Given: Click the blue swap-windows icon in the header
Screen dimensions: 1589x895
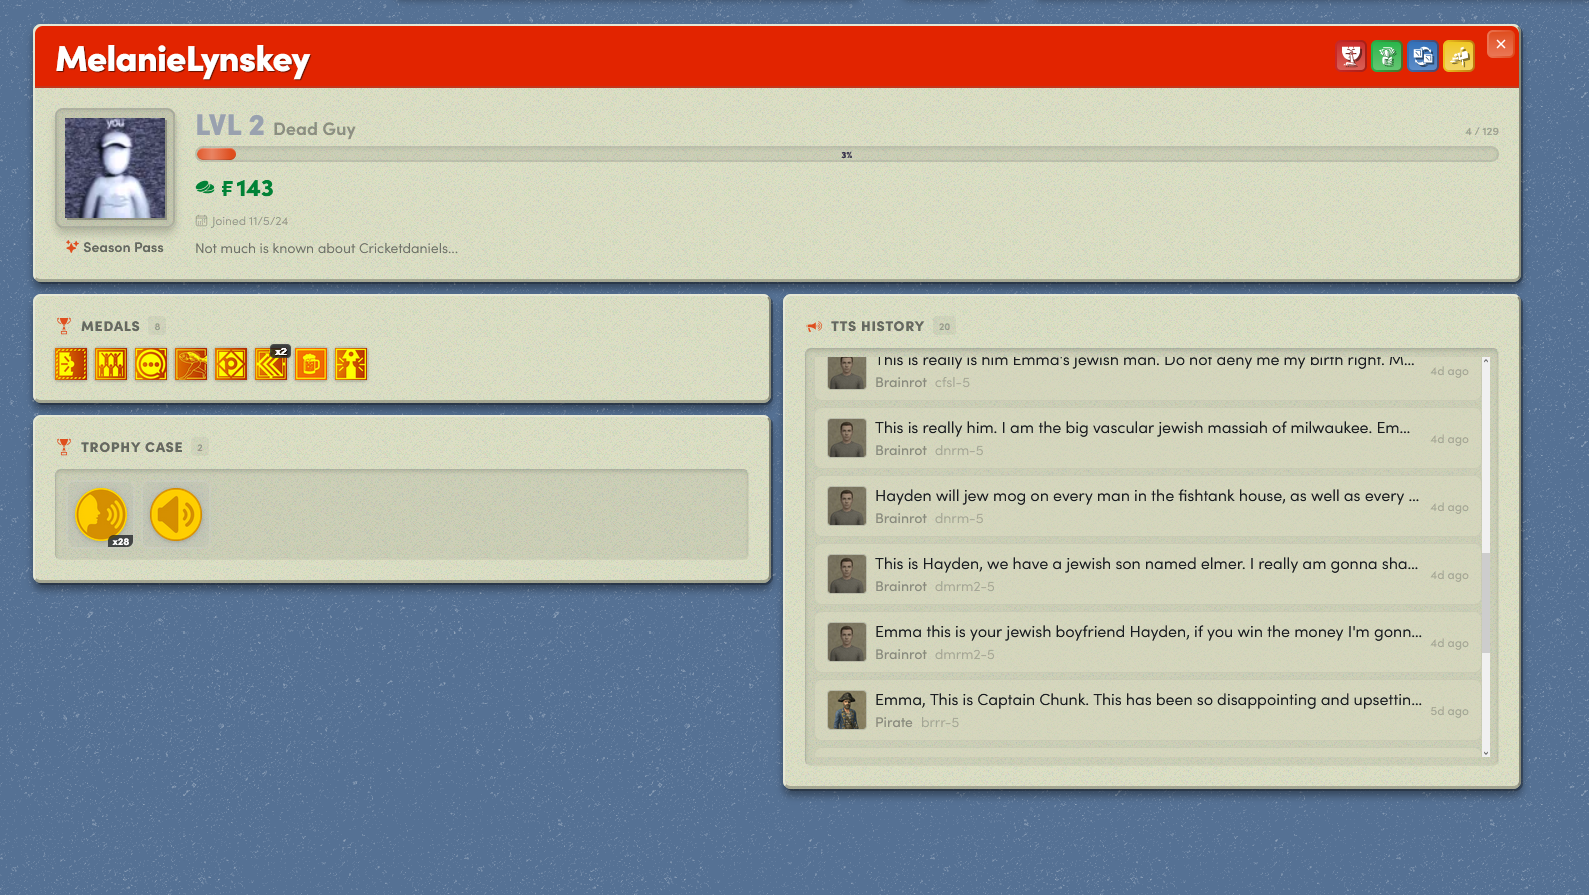Looking at the screenshot, I should pyautogui.click(x=1423, y=56).
